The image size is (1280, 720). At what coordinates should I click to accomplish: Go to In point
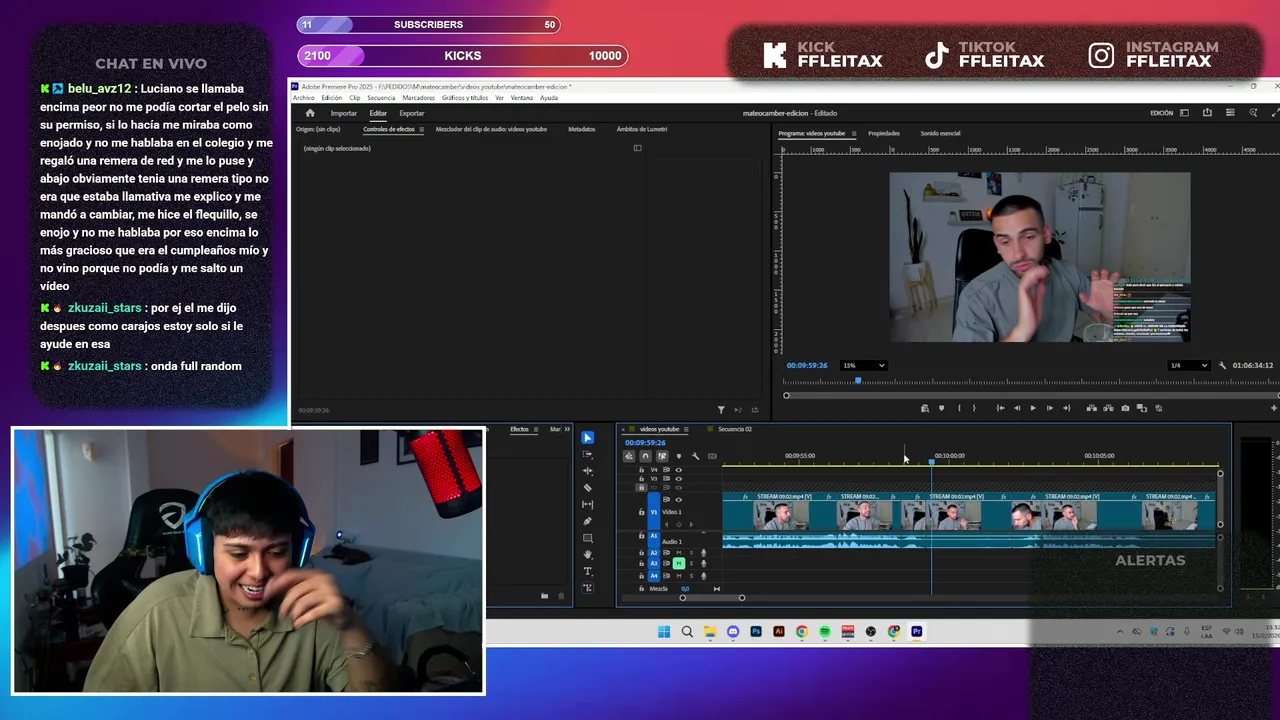pos(1000,408)
